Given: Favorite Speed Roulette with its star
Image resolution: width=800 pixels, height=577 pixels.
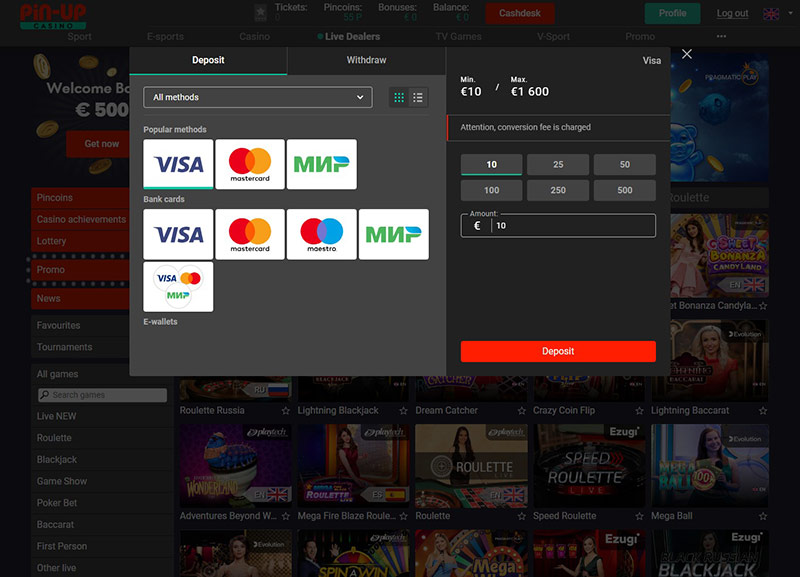Looking at the screenshot, I should [639, 516].
